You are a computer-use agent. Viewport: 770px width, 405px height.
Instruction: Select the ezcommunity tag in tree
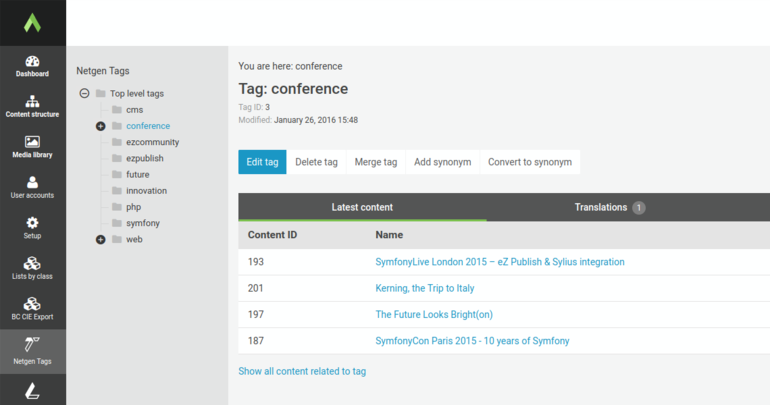pos(152,142)
